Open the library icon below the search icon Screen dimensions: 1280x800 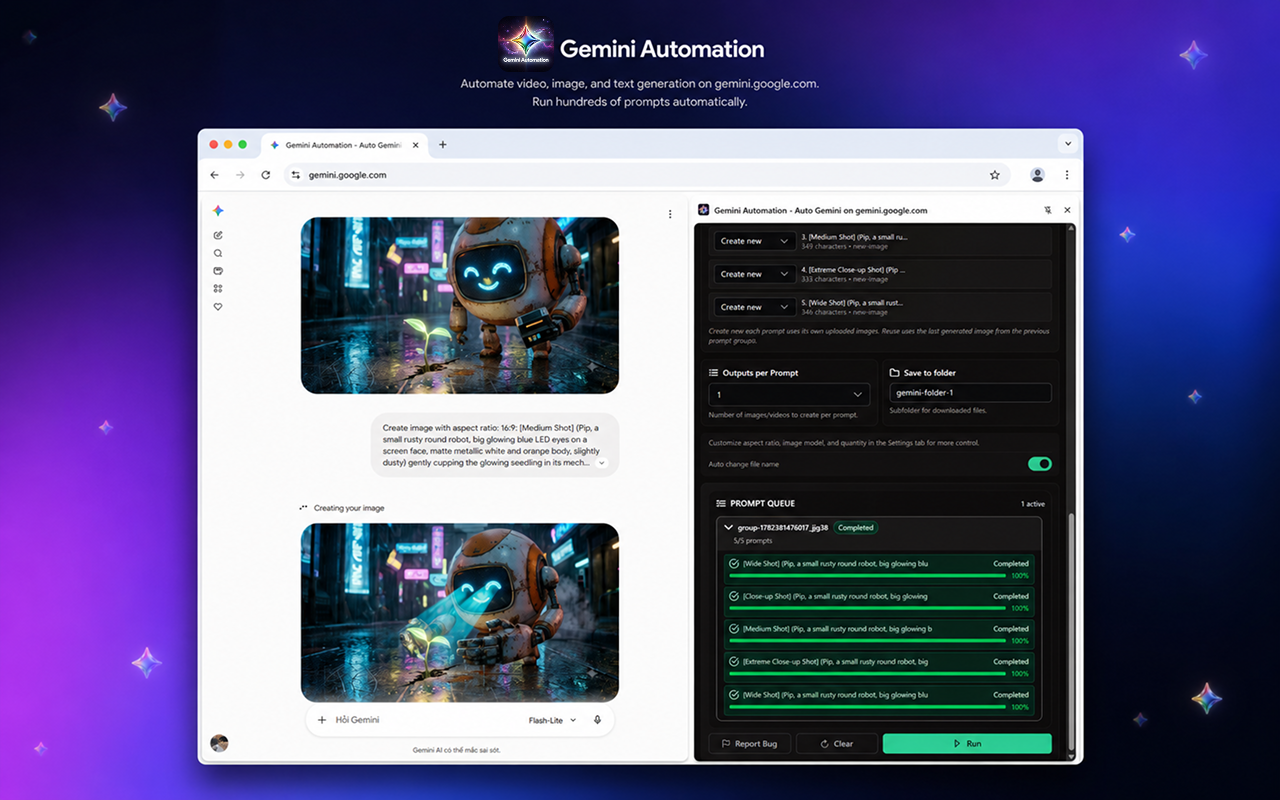[218, 271]
